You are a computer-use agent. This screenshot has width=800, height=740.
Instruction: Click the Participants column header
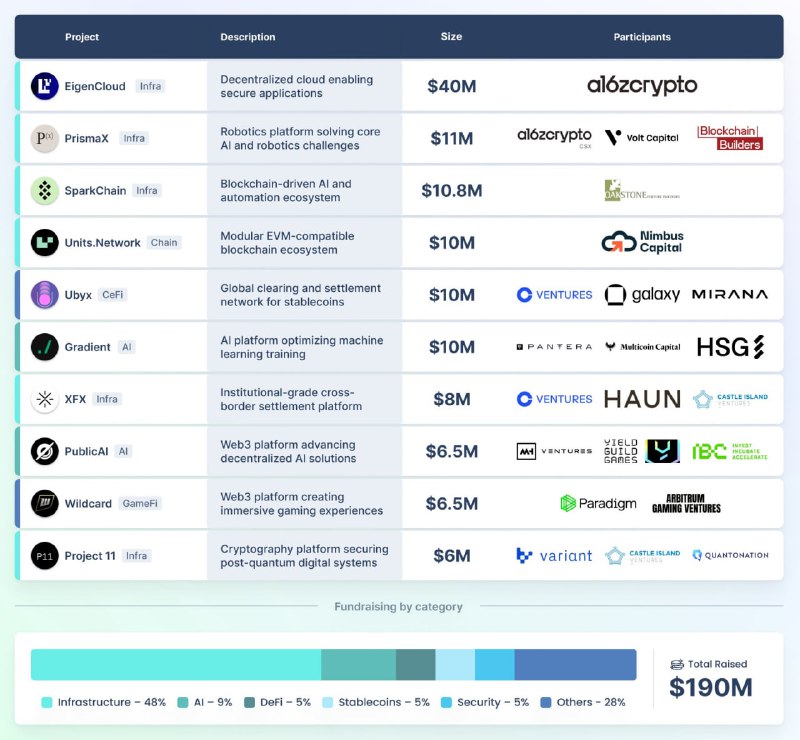click(642, 37)
